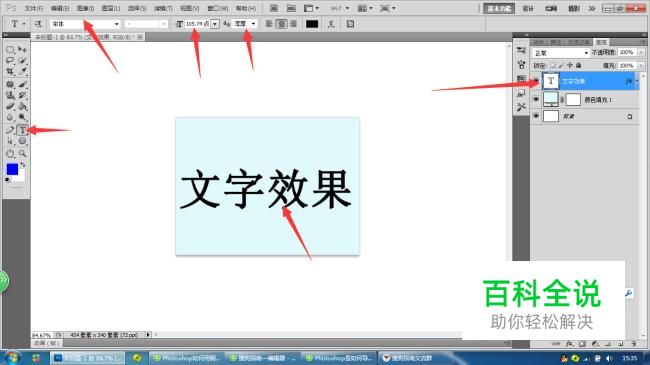
Task: Show more workspaces with the chevron
Action: coord(592,8)
